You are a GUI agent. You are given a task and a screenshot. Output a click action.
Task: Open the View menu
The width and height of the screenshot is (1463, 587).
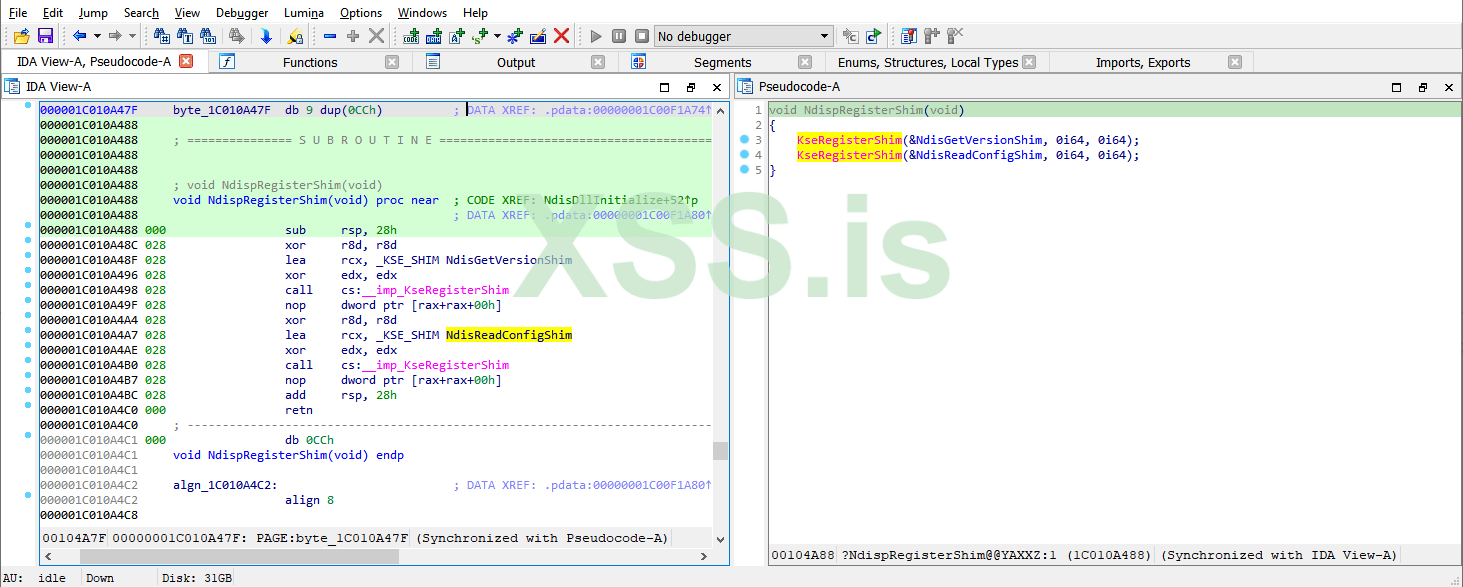[x=187, y=12]
